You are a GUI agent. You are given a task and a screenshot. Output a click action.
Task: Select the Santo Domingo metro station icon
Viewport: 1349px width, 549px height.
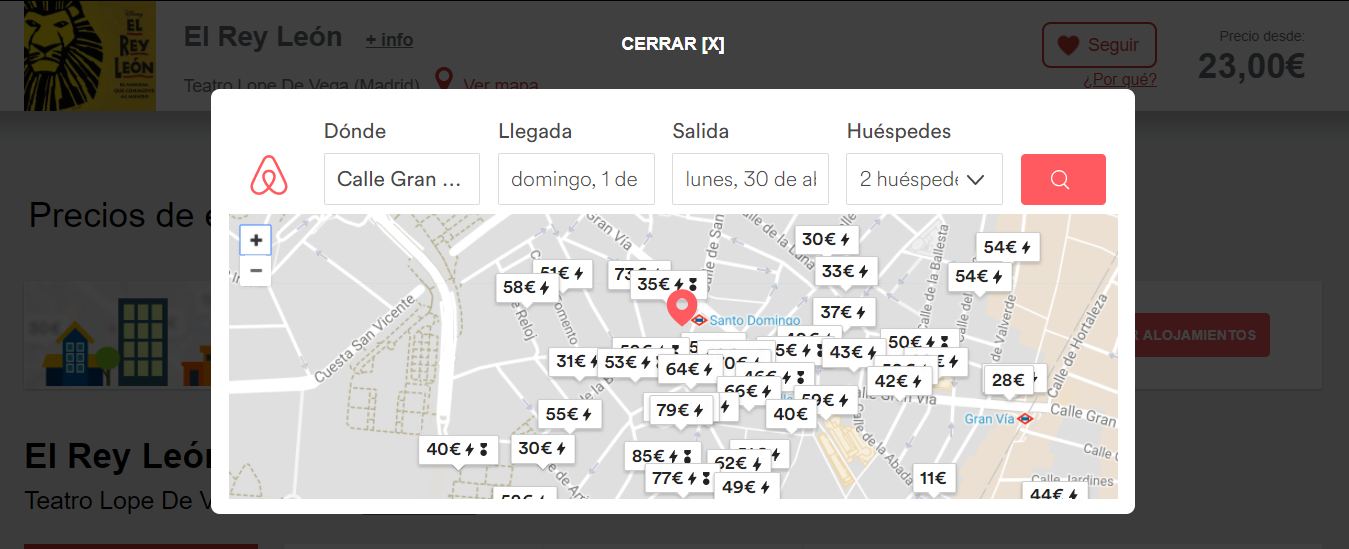click(699, 320)
